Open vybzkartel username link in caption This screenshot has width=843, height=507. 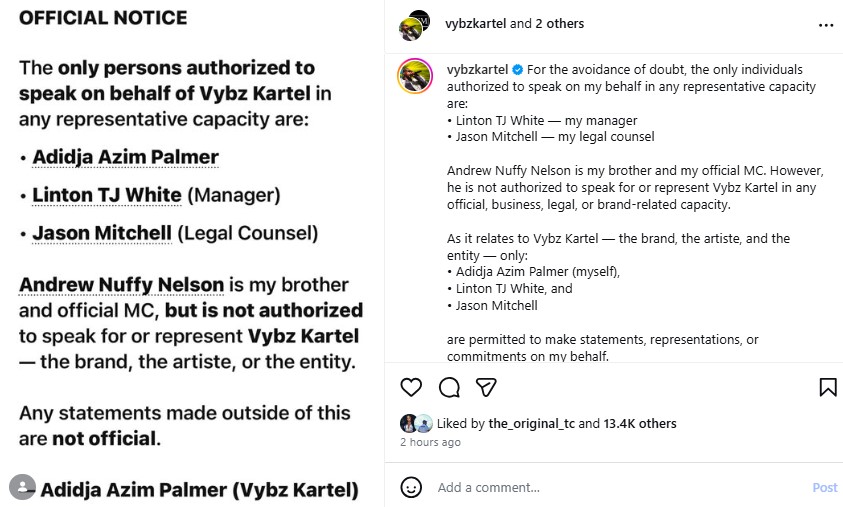(478, 70)
